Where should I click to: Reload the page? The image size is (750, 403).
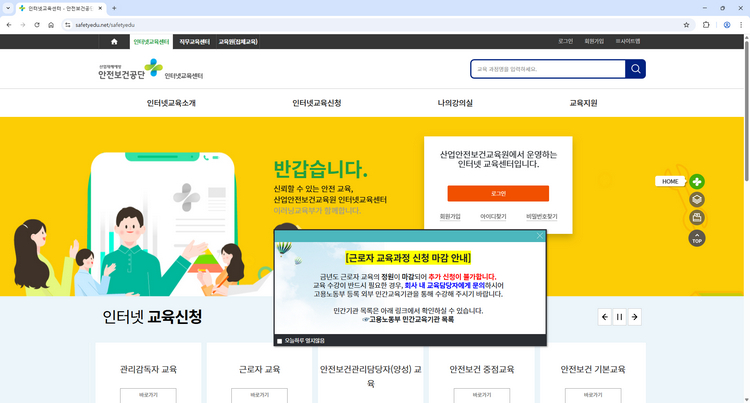point(37,25)
